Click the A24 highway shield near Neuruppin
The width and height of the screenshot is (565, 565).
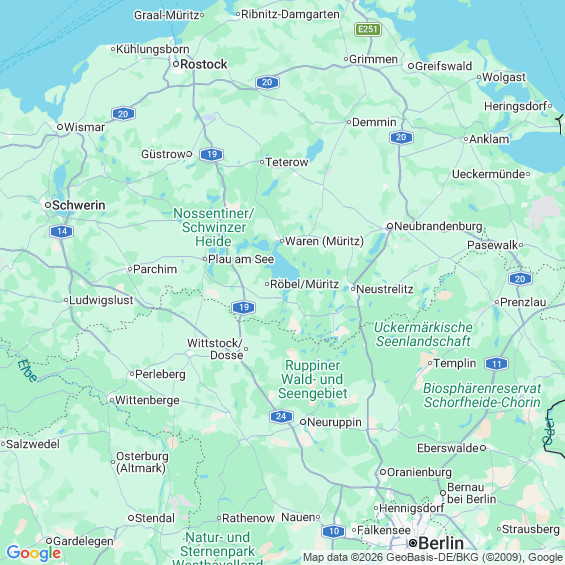click(281, 417)
